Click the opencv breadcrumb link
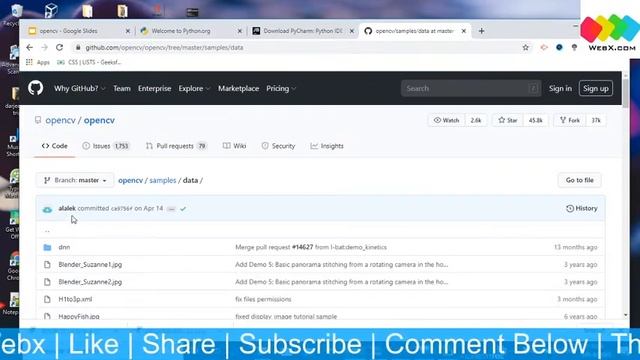 [130, 180]
